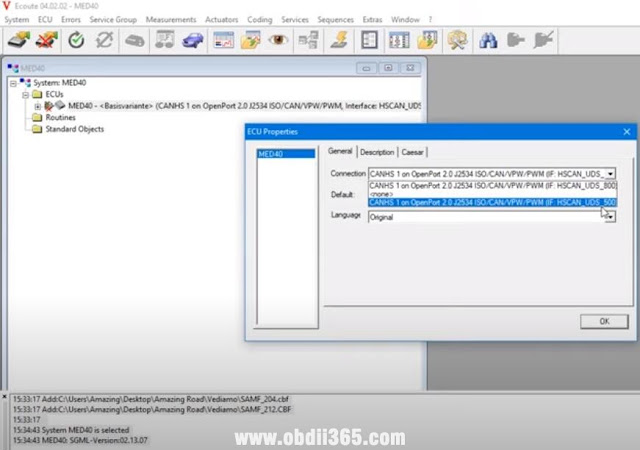Screen dimensions: 640x450
Task: Click the eye icon in toolbar
Action: (278, 40)
